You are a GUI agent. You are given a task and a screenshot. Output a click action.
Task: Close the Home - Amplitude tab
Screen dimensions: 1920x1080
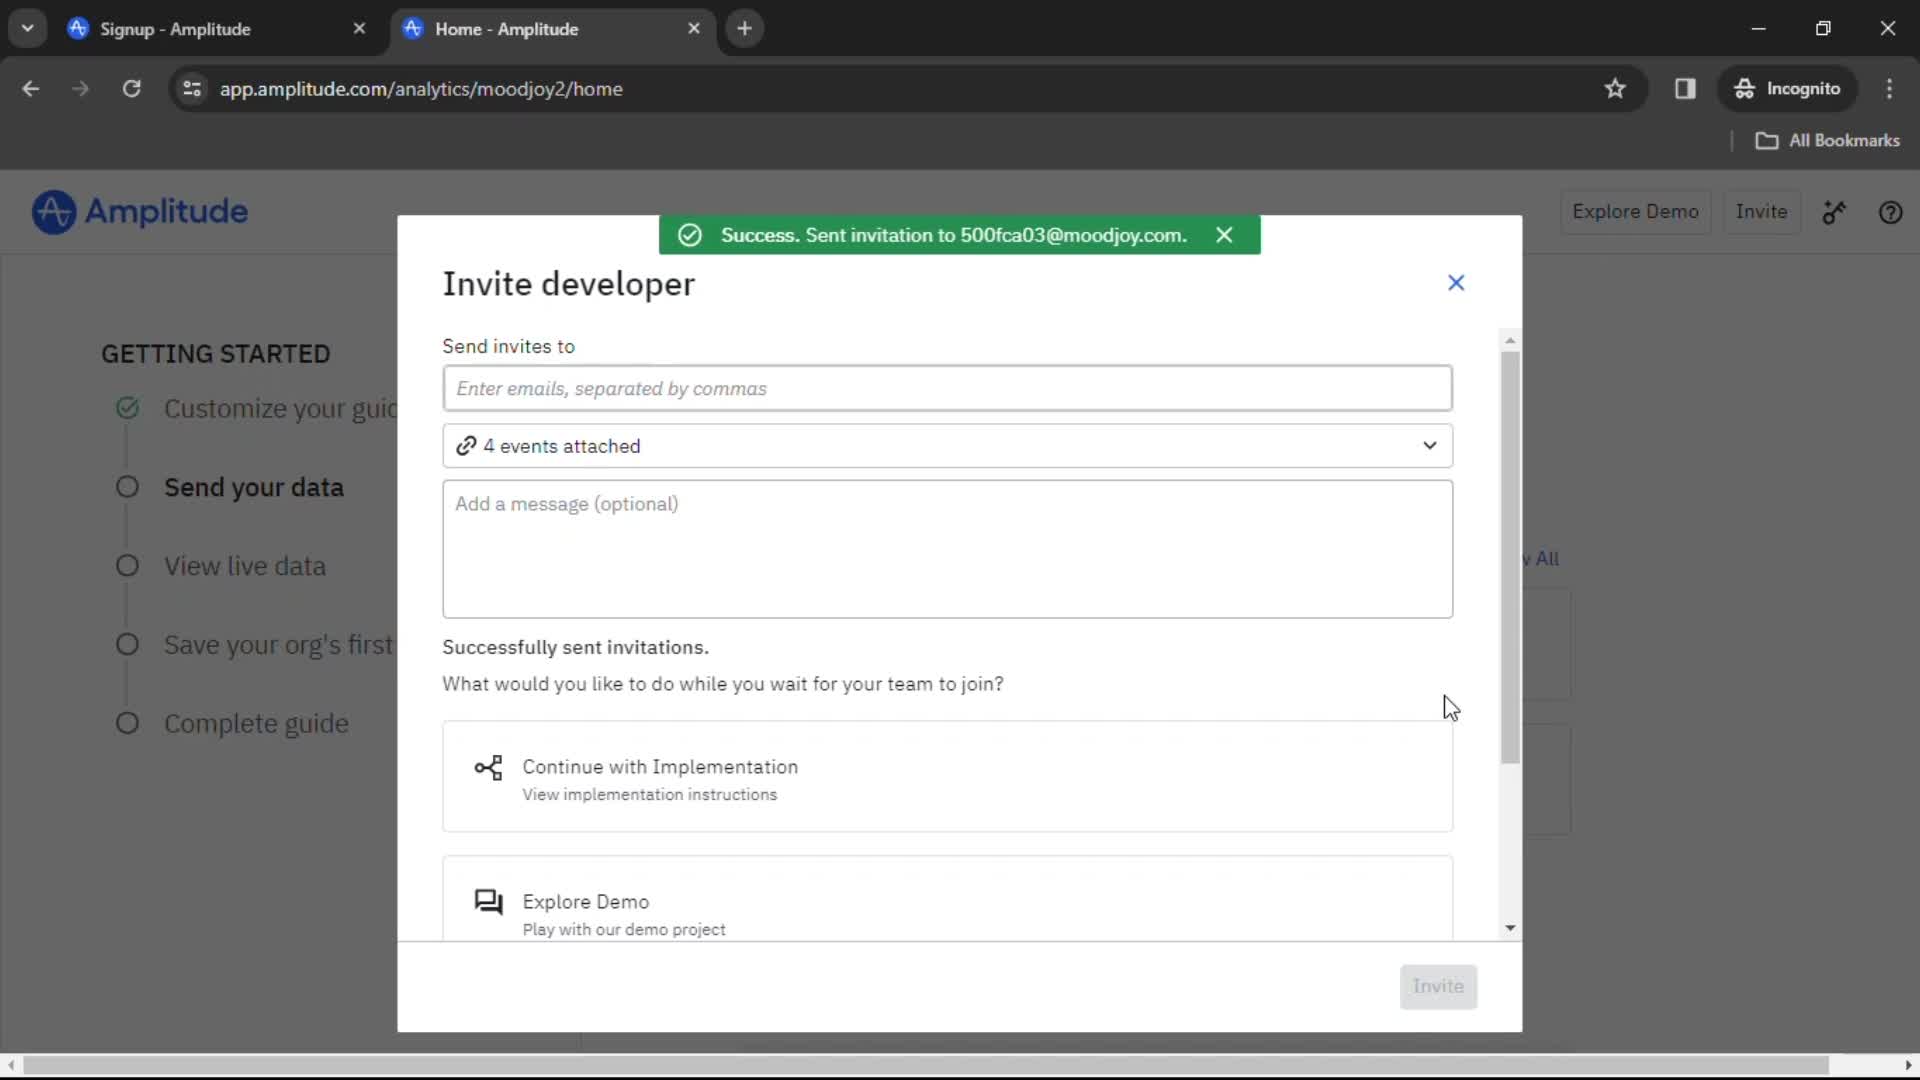click(694, 29)
